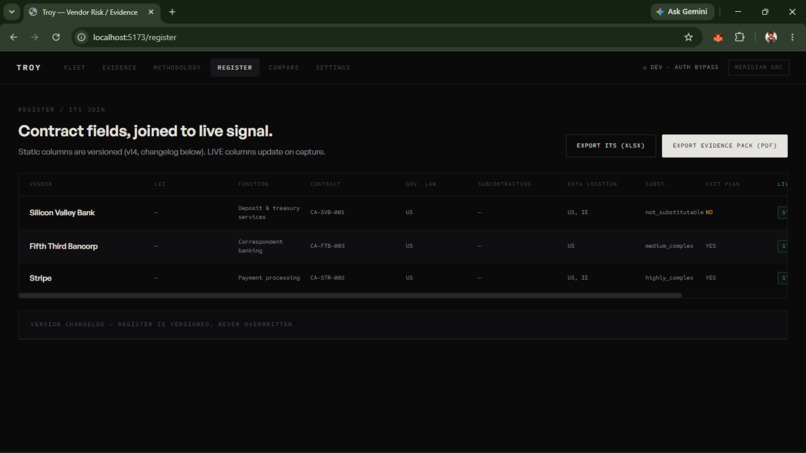Go to the Compare tab
The width and height of the screenshot is (806, 453).
click(284, 67)
